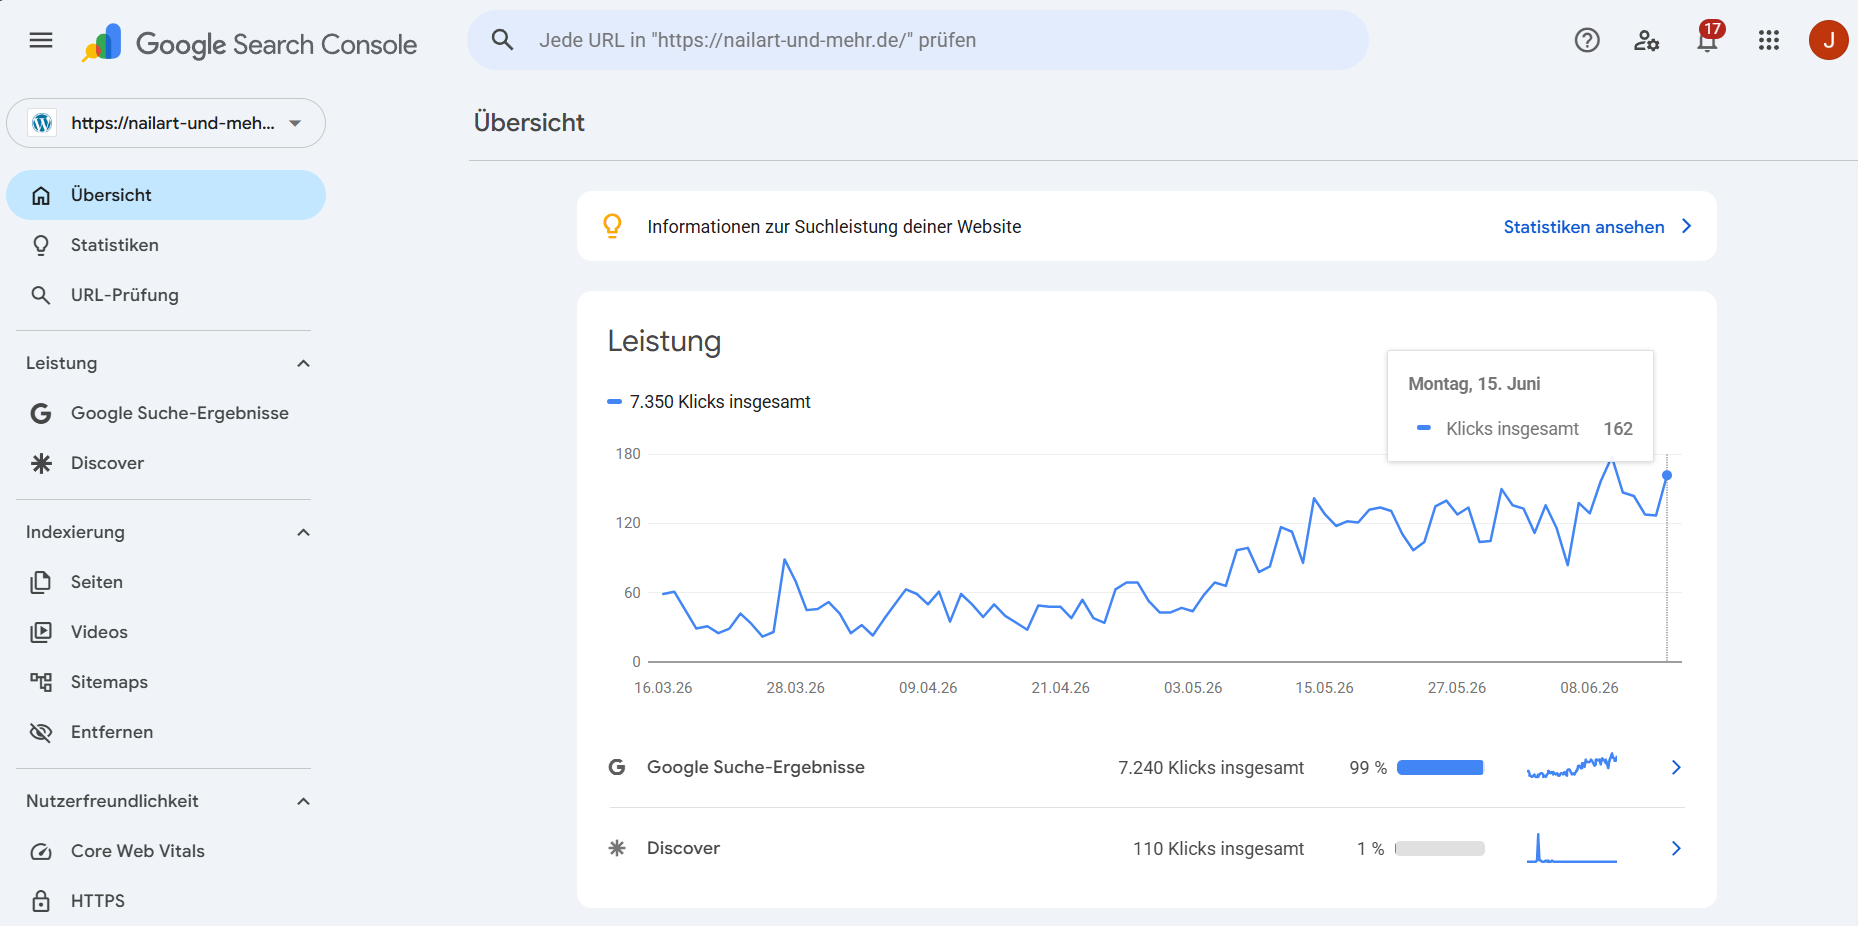Open HTTPS report in sidebar
1858x926 pixels.
(166, 901)
